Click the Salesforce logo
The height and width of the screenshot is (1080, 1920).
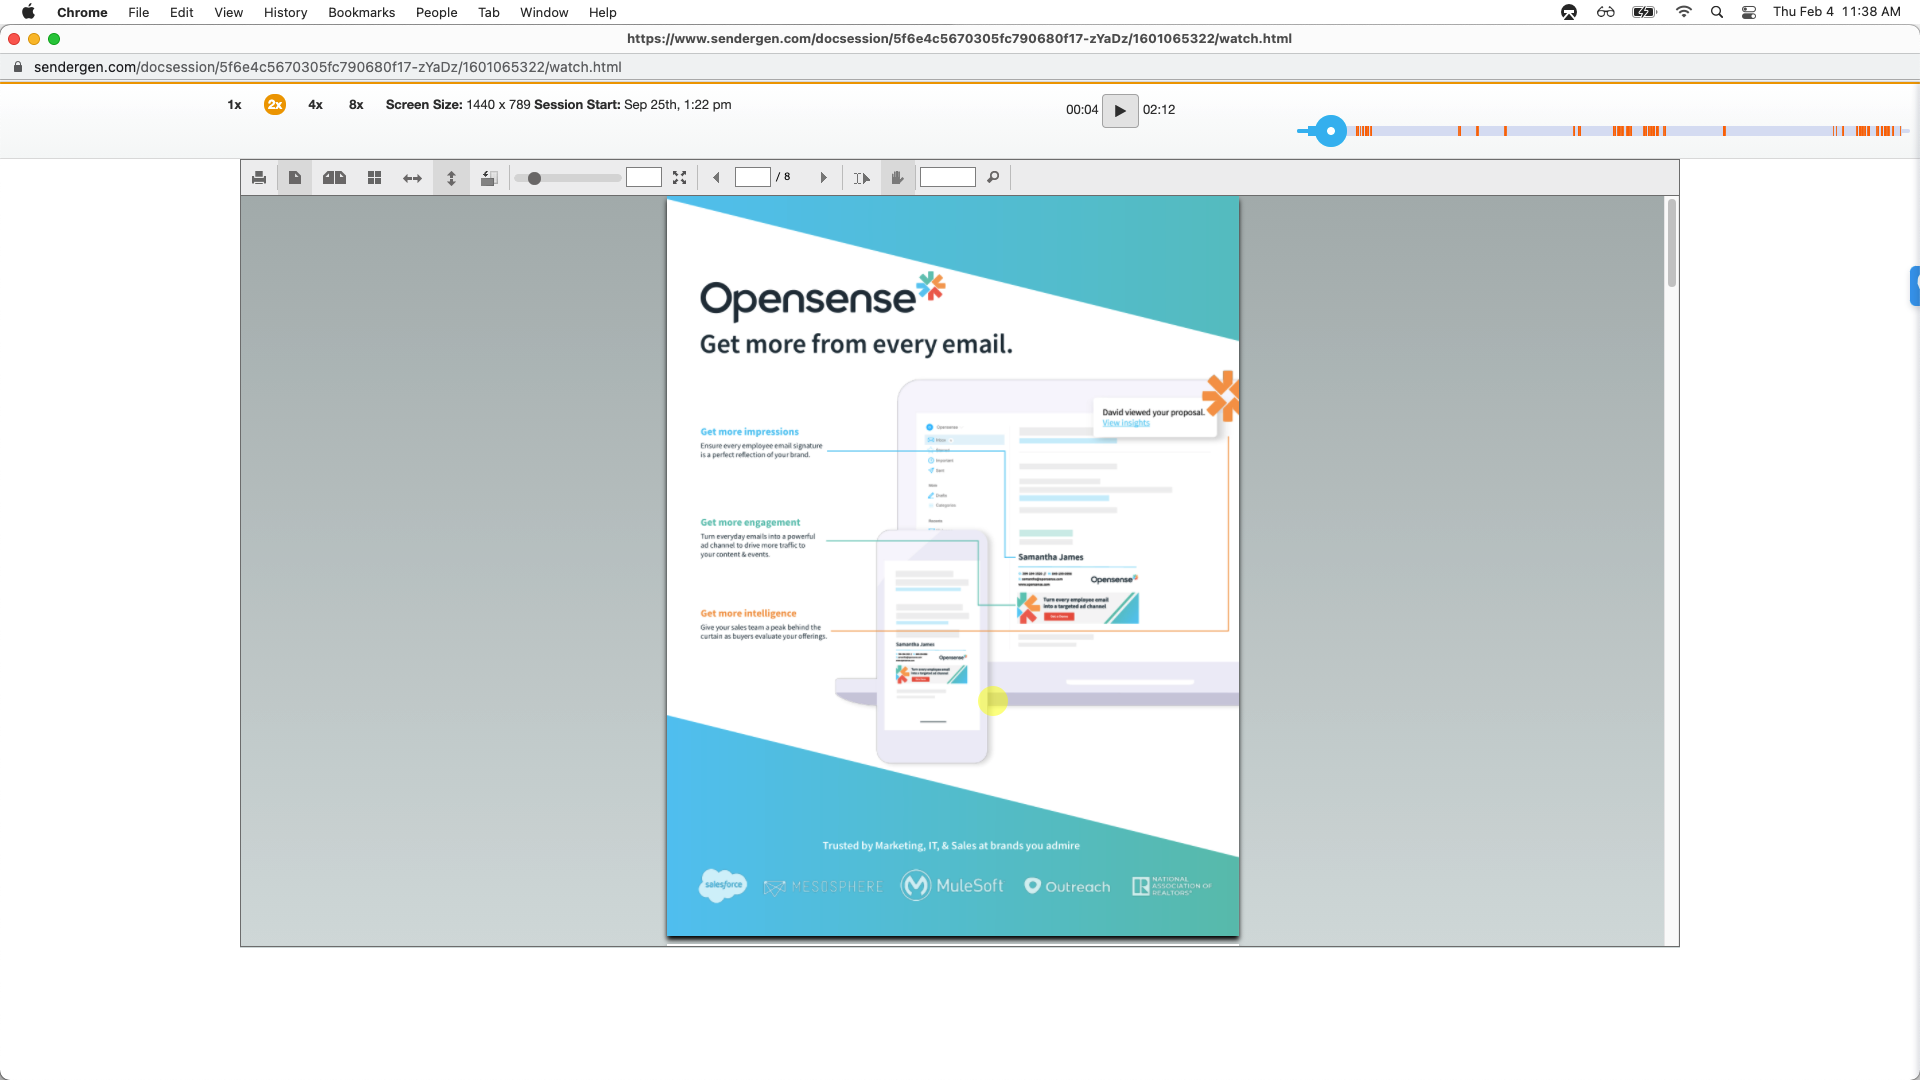tap(723, 886)
